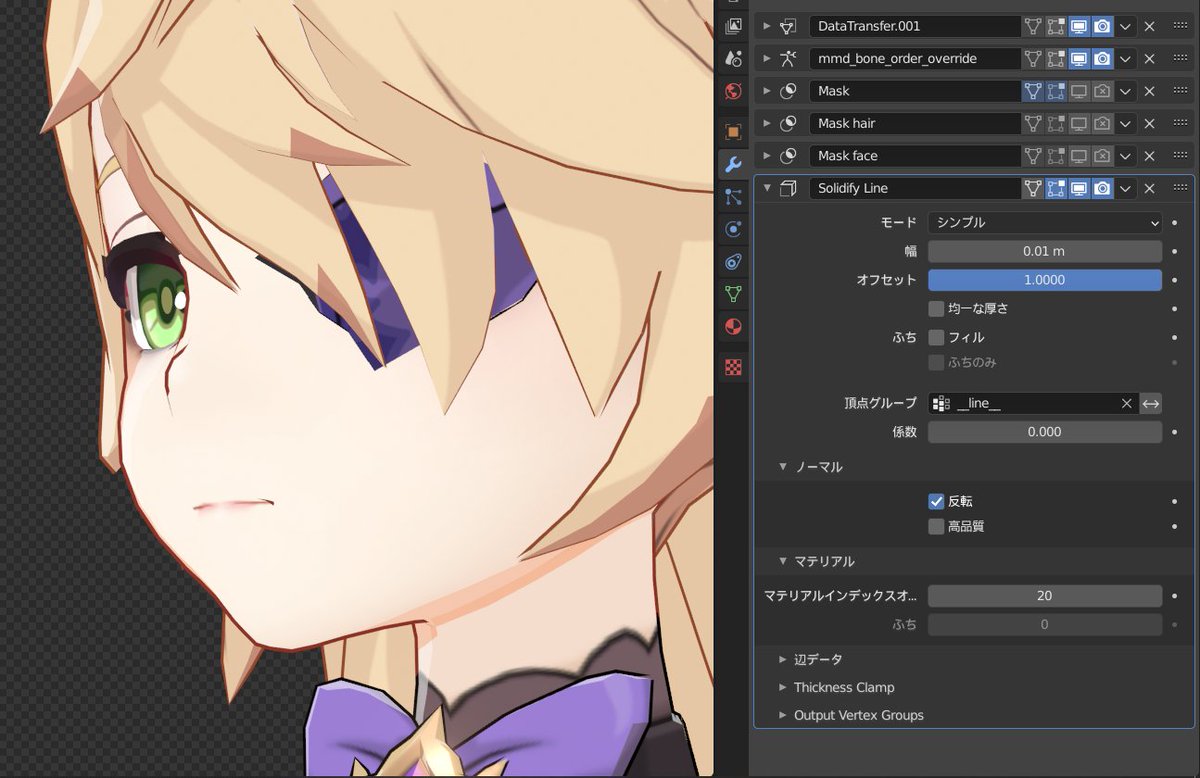Toggle DataTransfer.001 render visibility
Screen dimensions: 1200x778
[1102, 27]
